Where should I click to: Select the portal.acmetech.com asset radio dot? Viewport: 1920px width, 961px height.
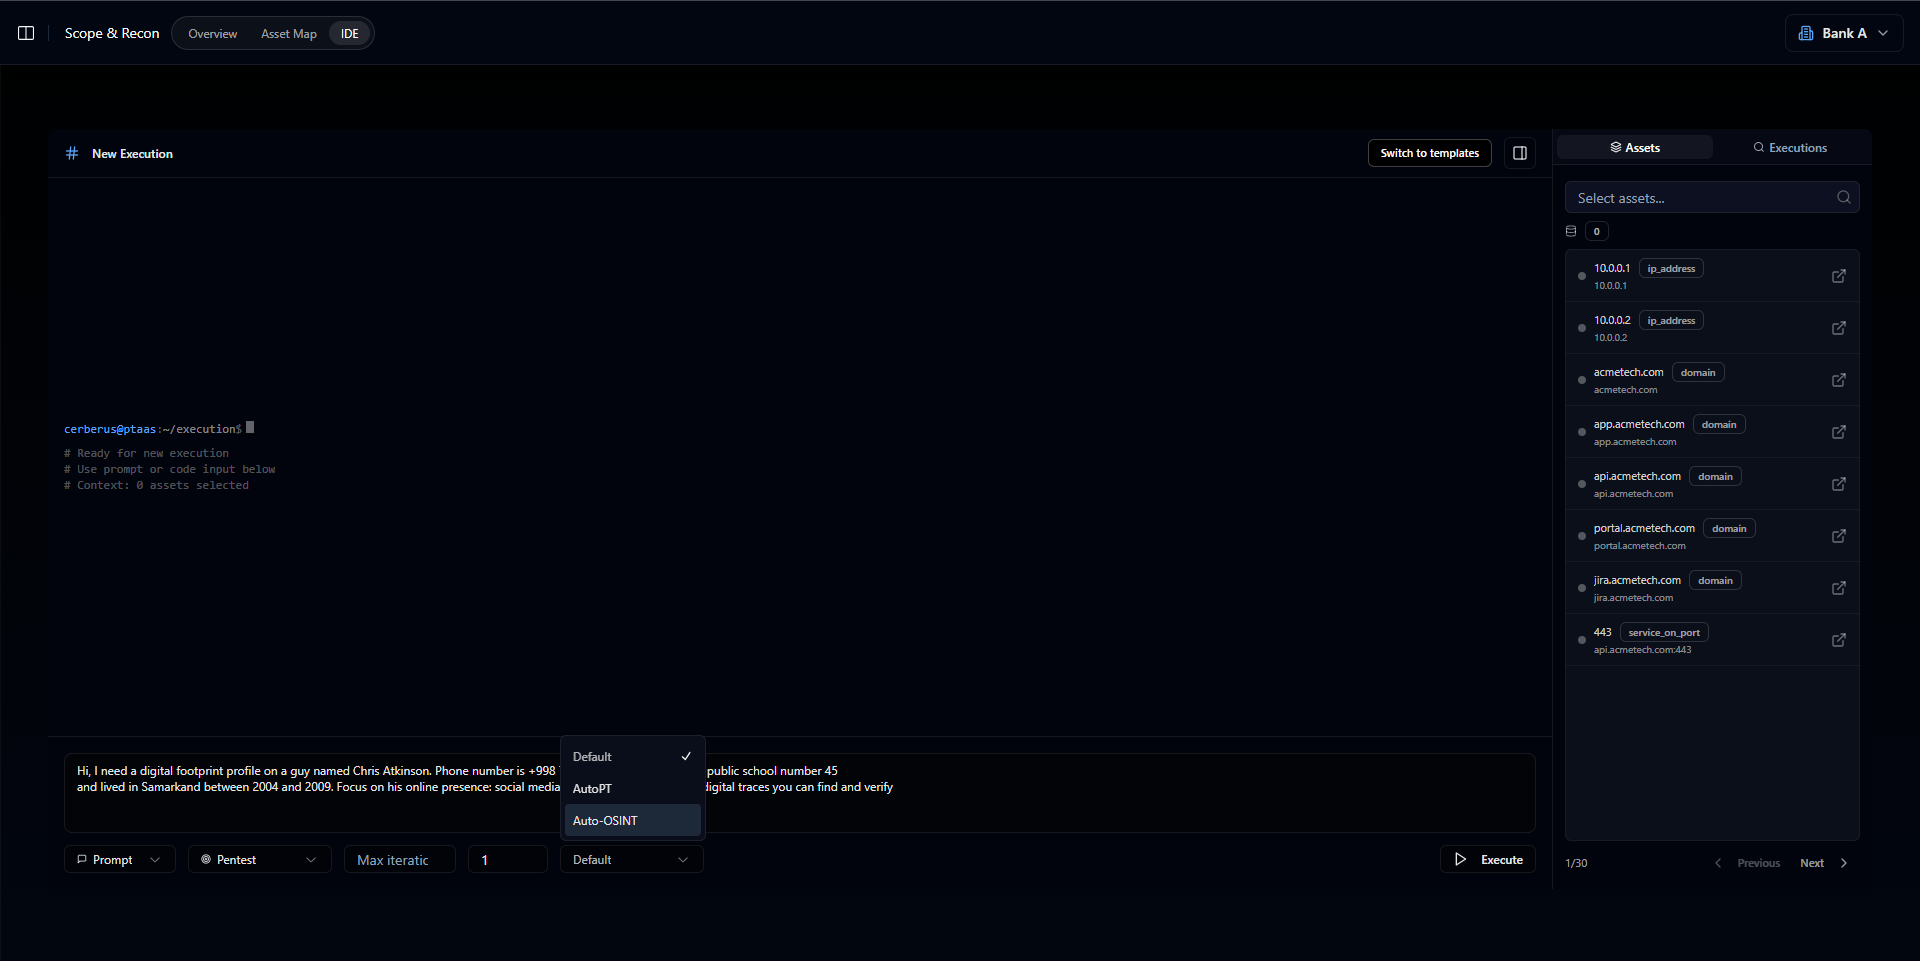(1581, 536)
